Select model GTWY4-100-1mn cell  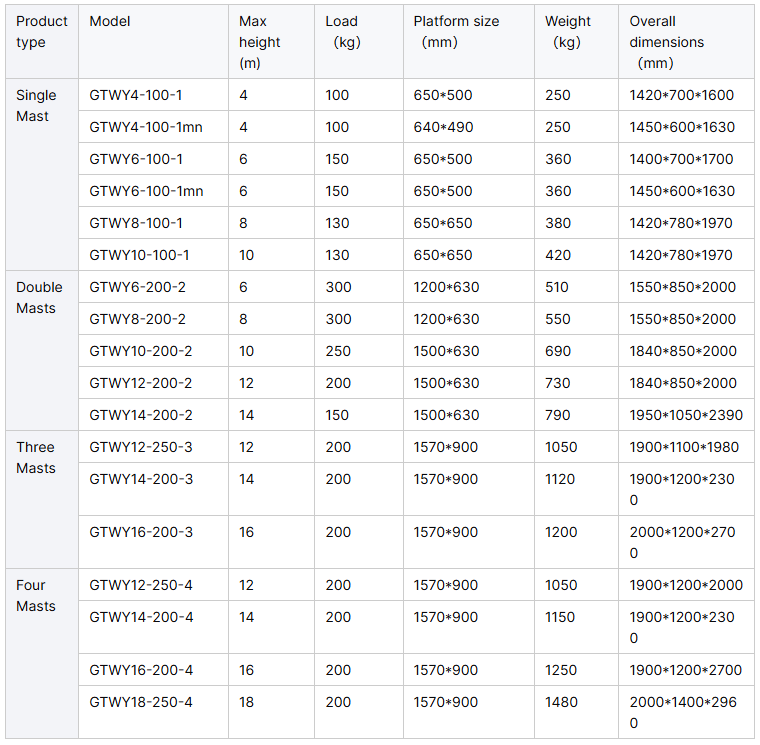point(146,127)
